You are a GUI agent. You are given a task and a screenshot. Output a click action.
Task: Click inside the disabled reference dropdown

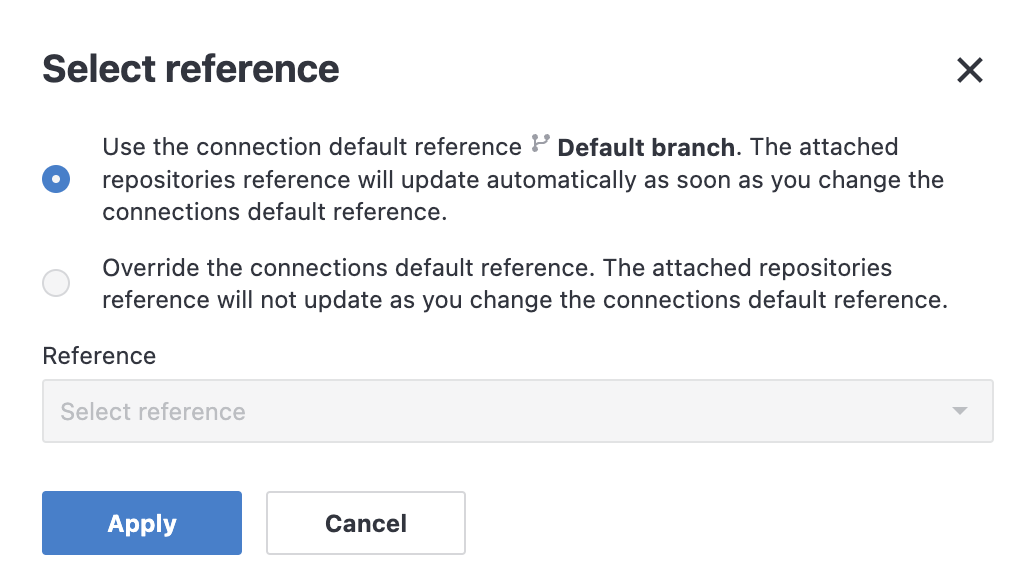[518, 410]
